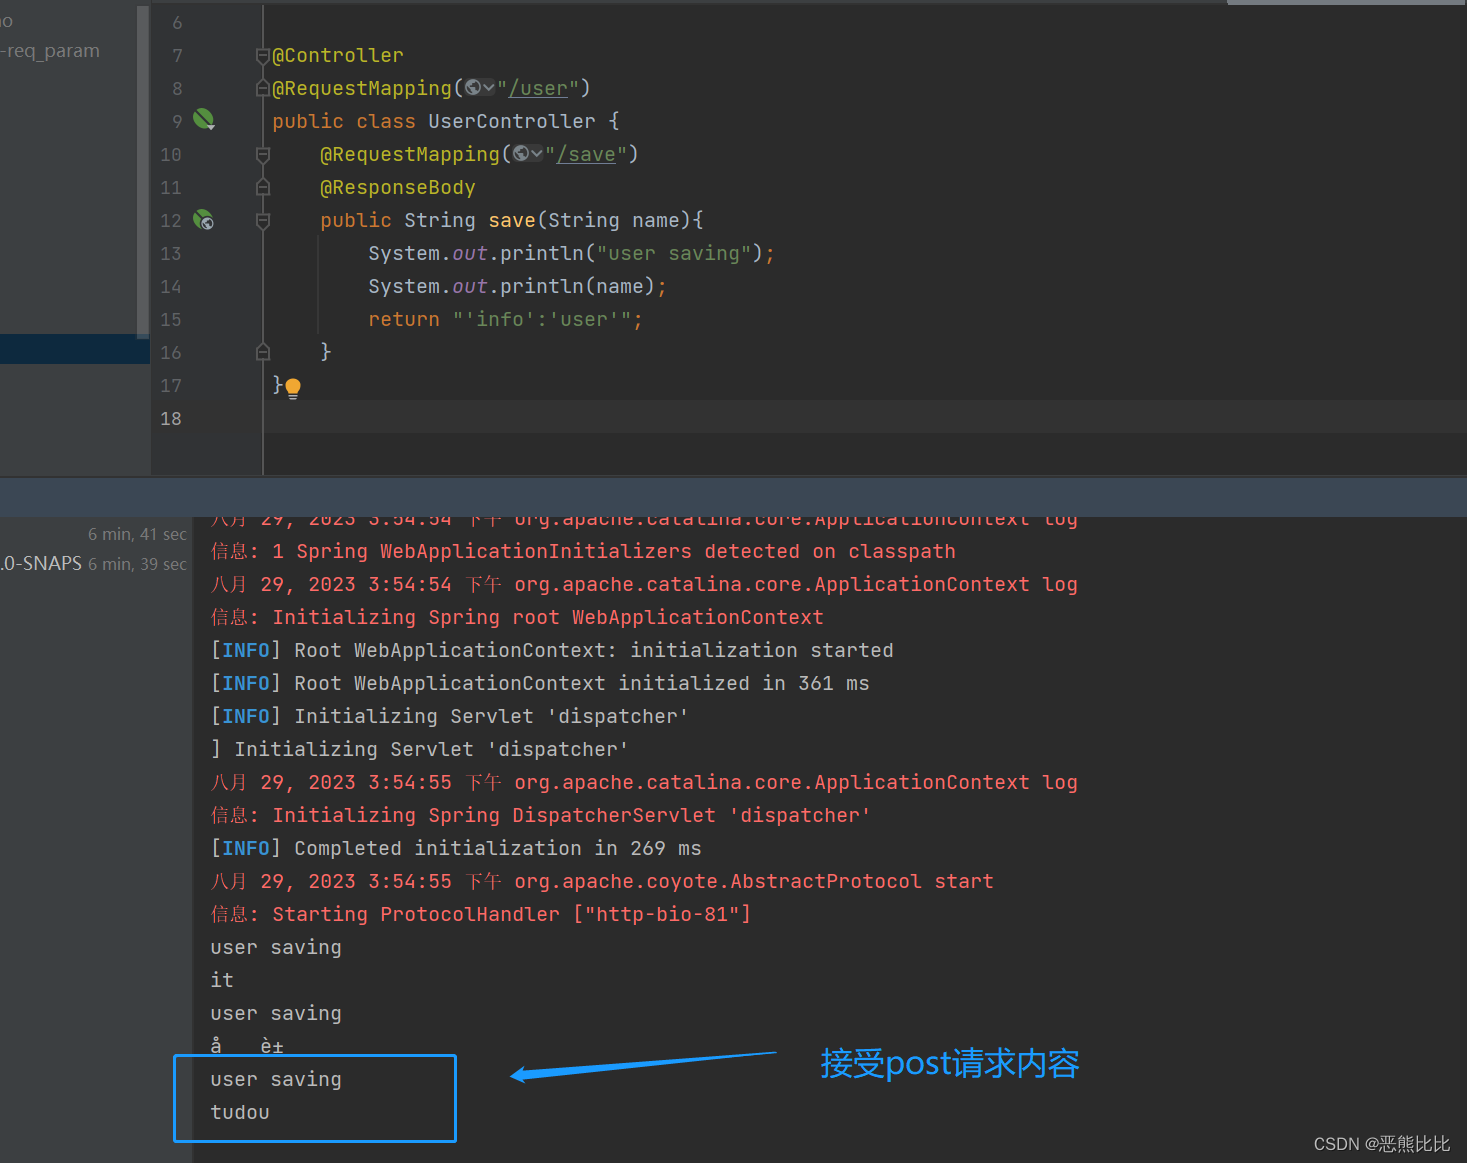Screen dimensions: 1467x1163
Task: Click the project panel vertical scrollbar
Action: click(143, 170)
